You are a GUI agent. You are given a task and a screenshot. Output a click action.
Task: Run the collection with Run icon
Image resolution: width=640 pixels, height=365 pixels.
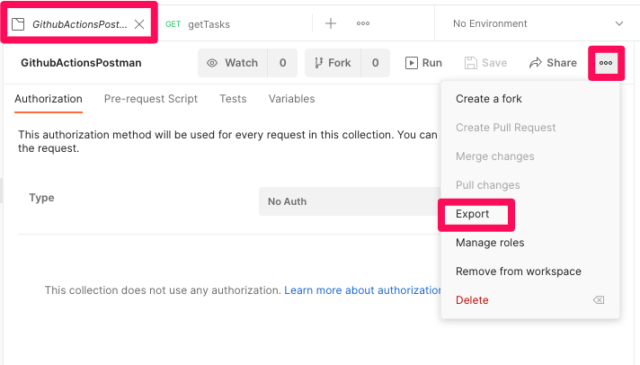click(411, 63)
